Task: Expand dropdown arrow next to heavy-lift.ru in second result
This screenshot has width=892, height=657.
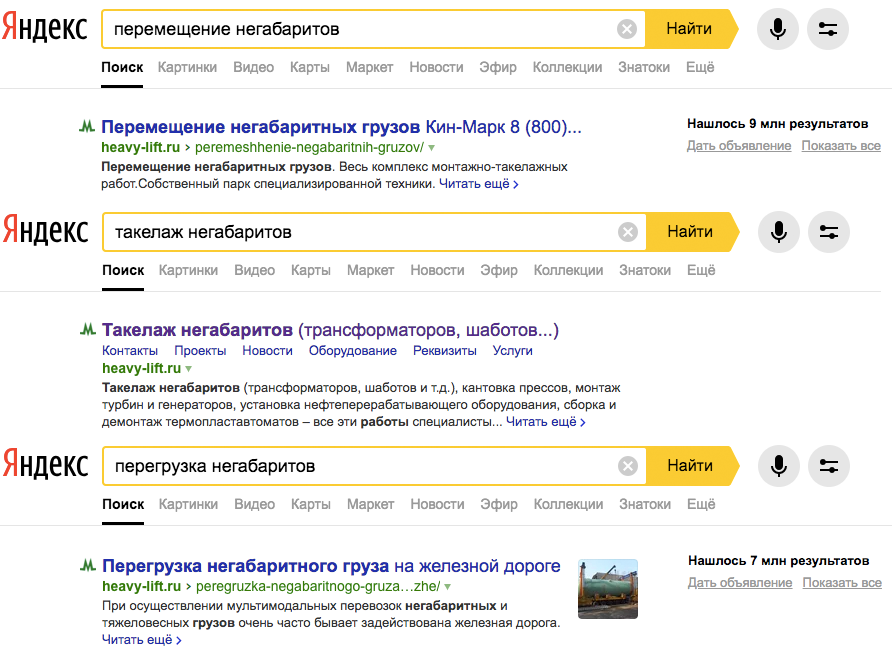Action: coord(189,369)
